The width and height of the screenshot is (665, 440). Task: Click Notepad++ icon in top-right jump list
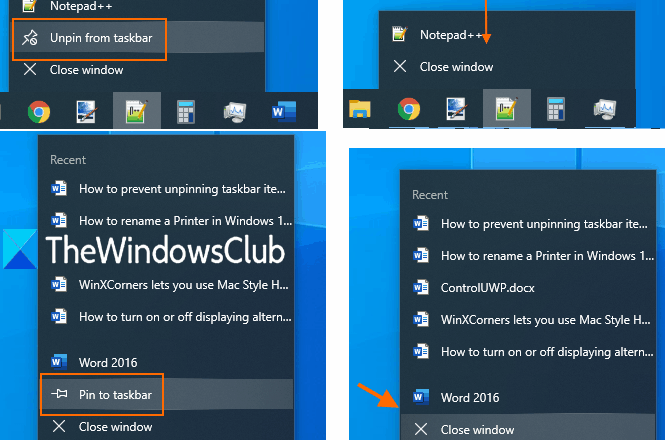400,34
